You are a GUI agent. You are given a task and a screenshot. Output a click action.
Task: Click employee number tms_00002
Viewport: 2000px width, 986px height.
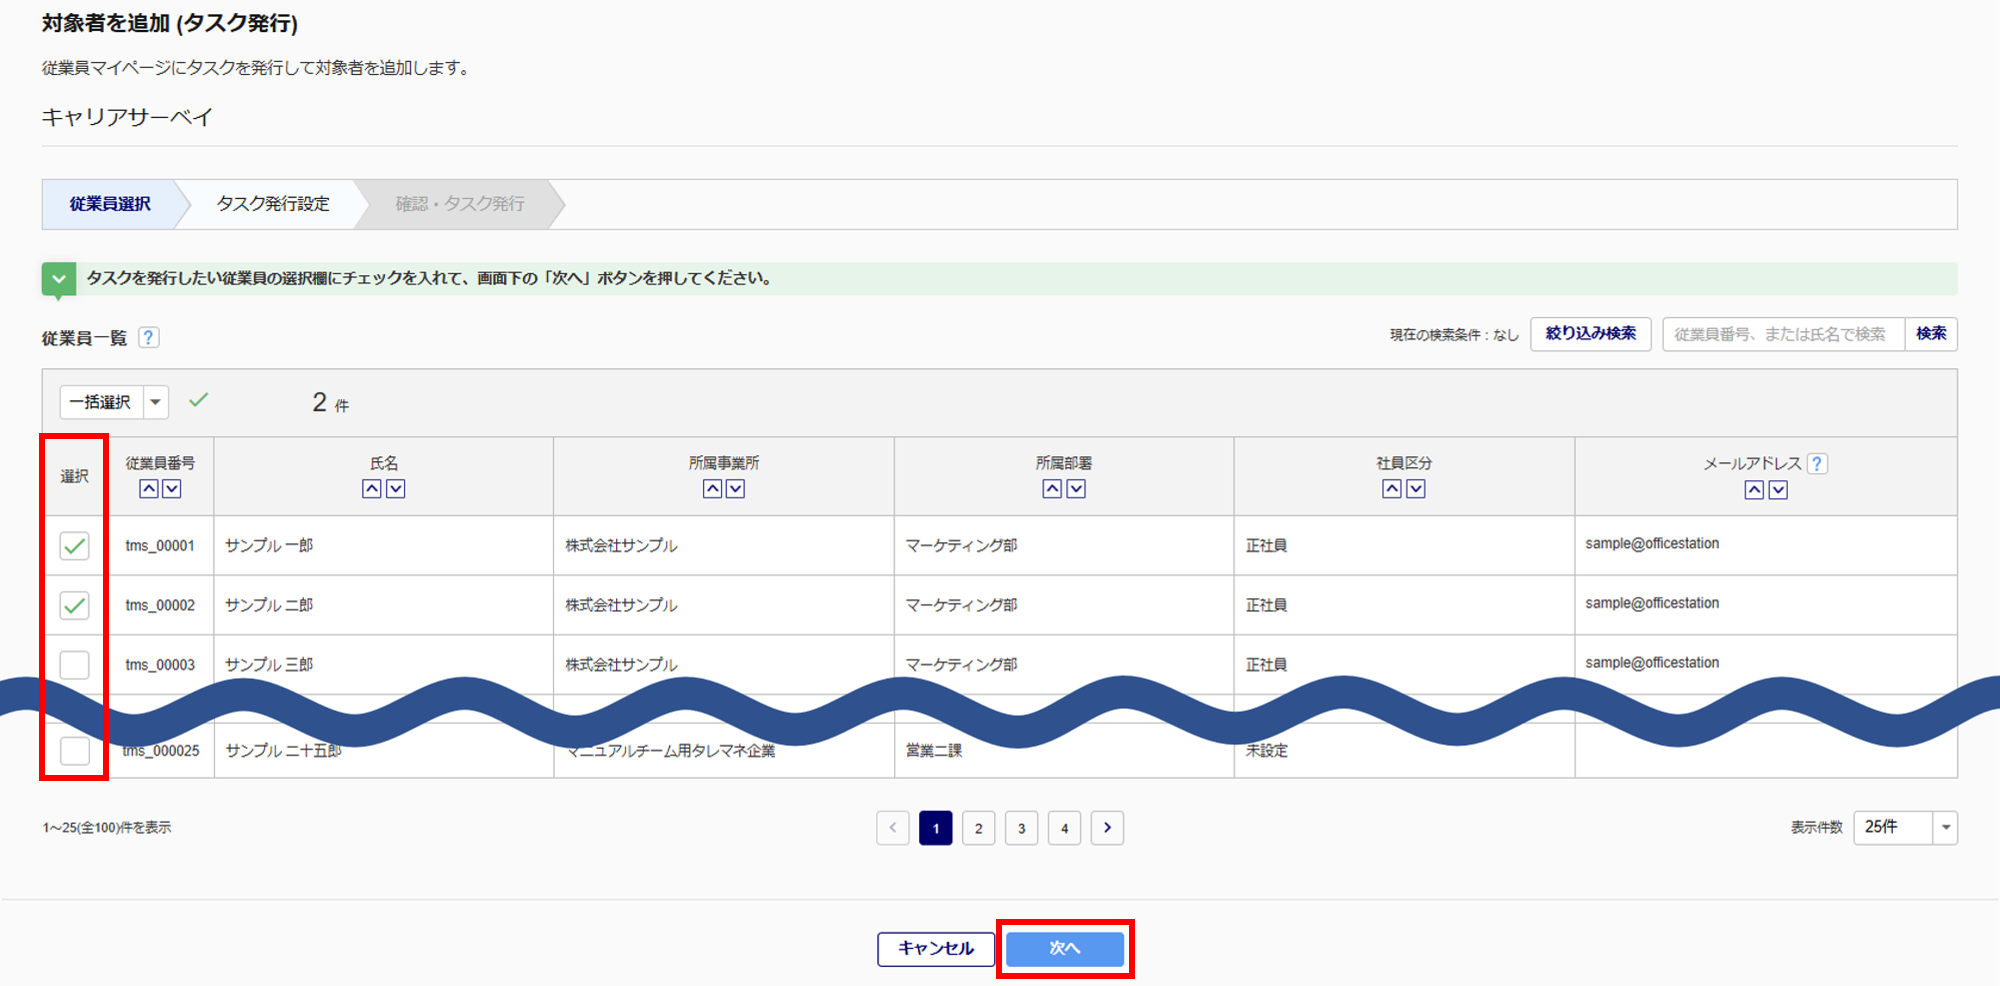pos(160,605)
